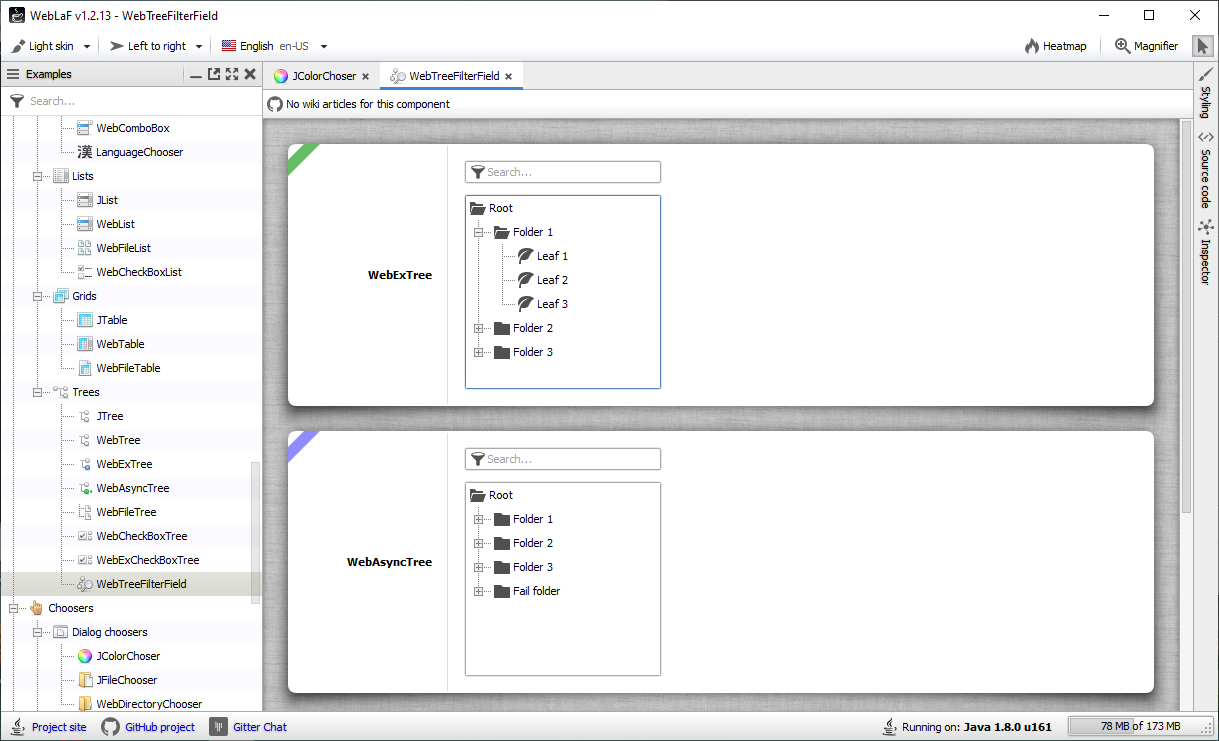Maximize the Examples panel
The image size is (1219, 741).
click(232, 74)
